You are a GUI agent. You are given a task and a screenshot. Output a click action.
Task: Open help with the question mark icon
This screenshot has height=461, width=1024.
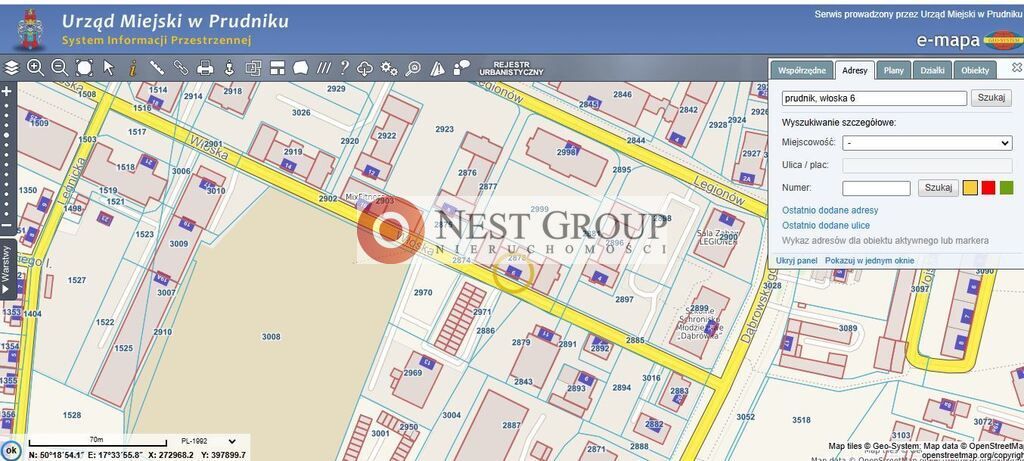click(x=345, y=68)
